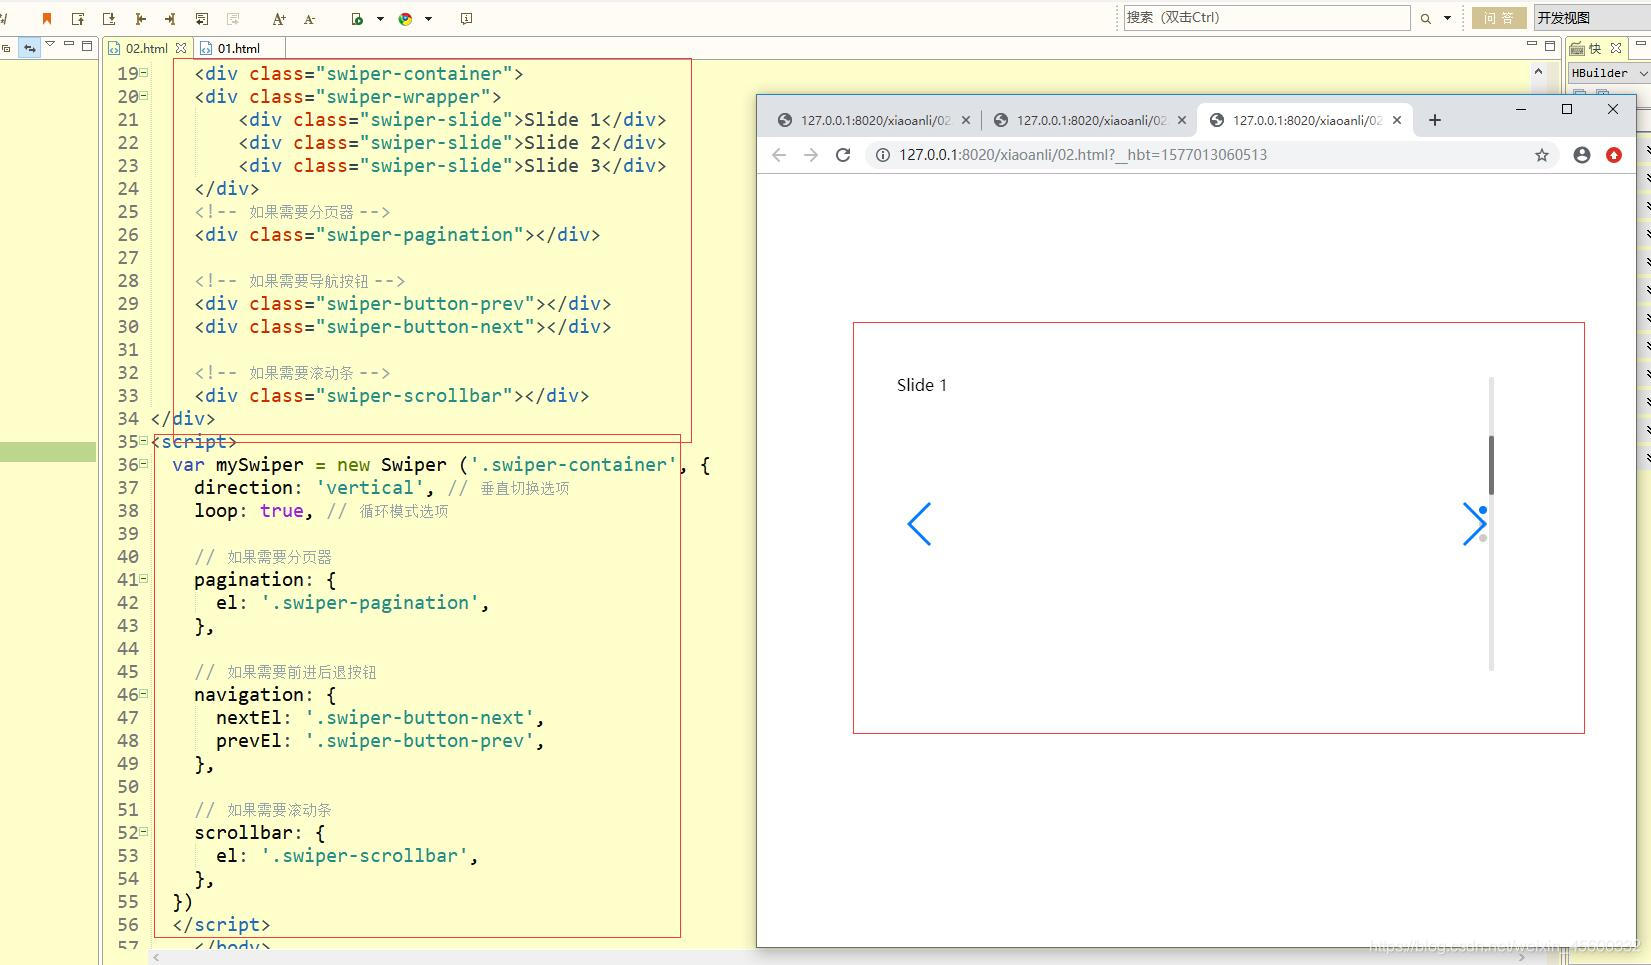
Task: Click the site info icon in address bar
Action: point(883,155)
